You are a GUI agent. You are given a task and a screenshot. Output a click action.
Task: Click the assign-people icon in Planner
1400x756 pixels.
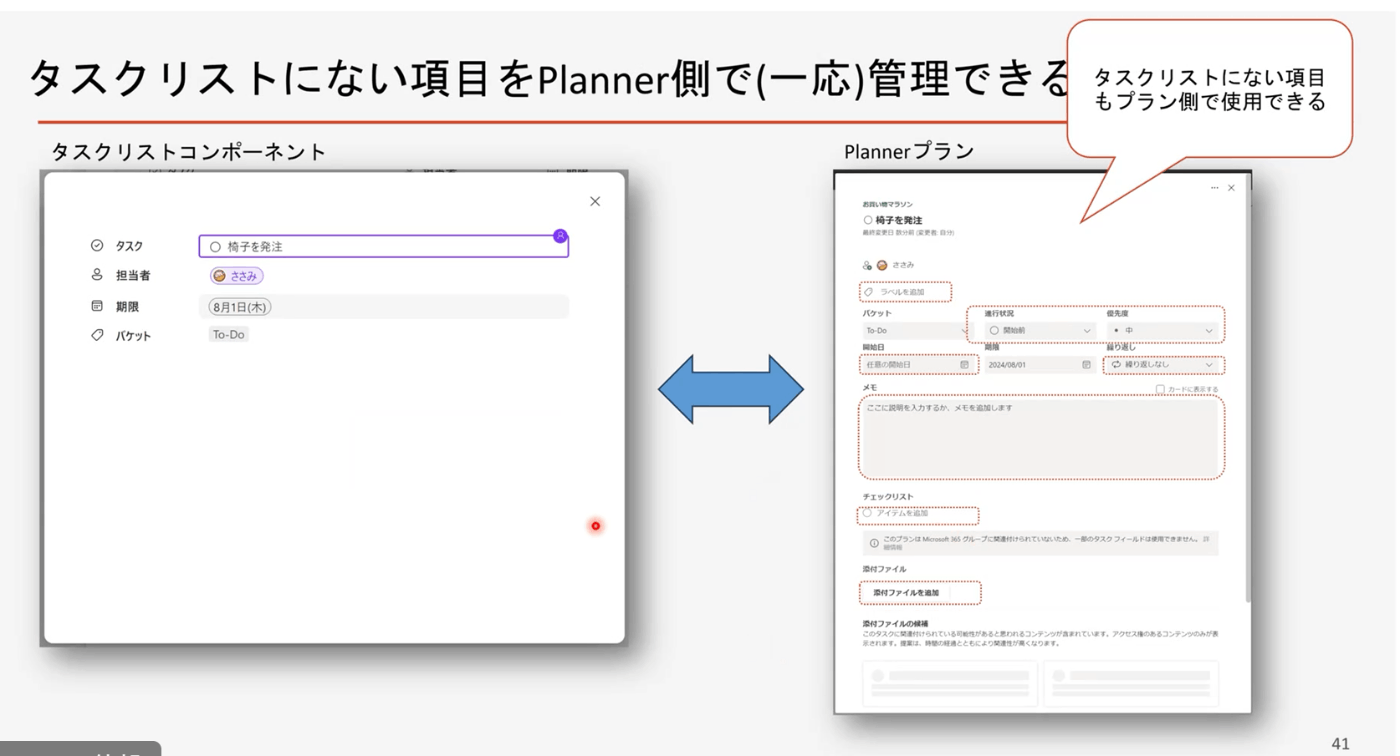tap(867, 265)
